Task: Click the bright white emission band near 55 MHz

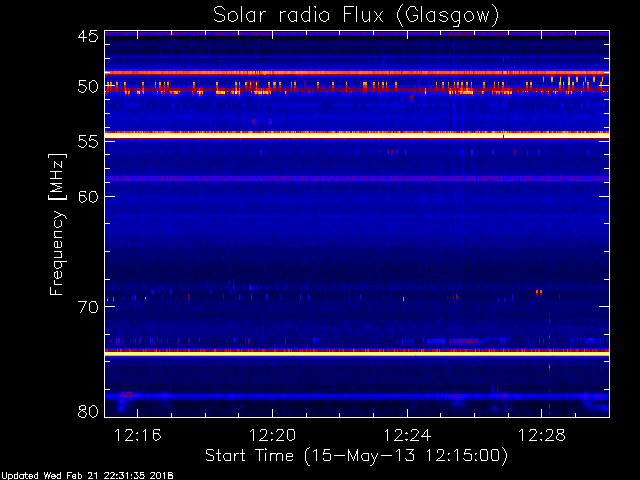Action: click(x=357, y=135)
